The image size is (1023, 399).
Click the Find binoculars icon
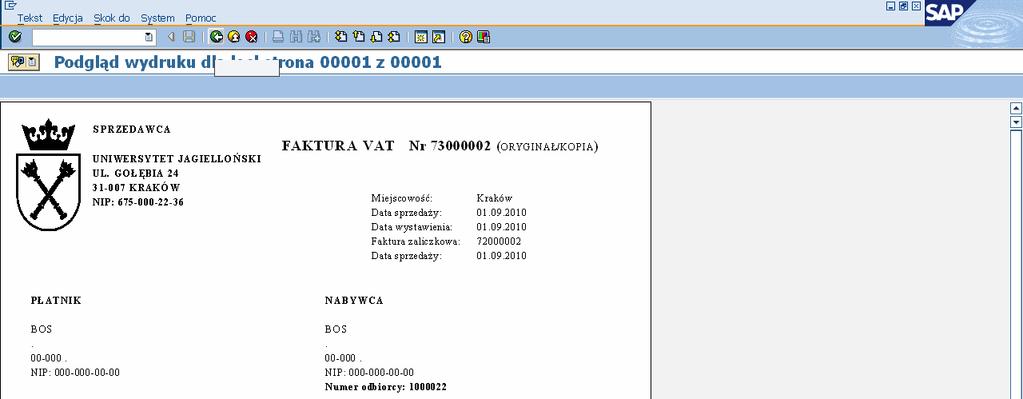pos(296,37)
